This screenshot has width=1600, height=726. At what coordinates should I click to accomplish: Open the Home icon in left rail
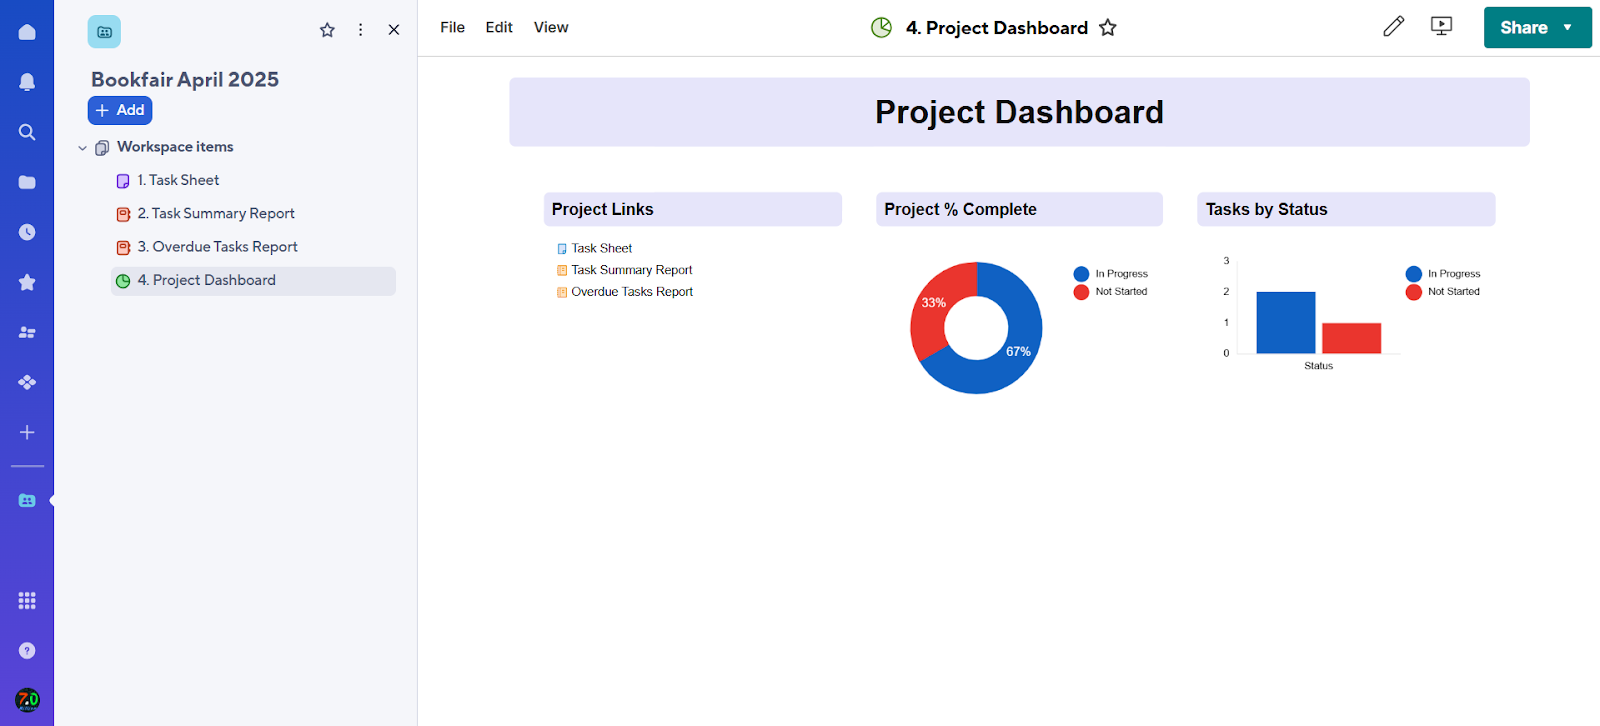pyautogui.click(x=27, y=32)
